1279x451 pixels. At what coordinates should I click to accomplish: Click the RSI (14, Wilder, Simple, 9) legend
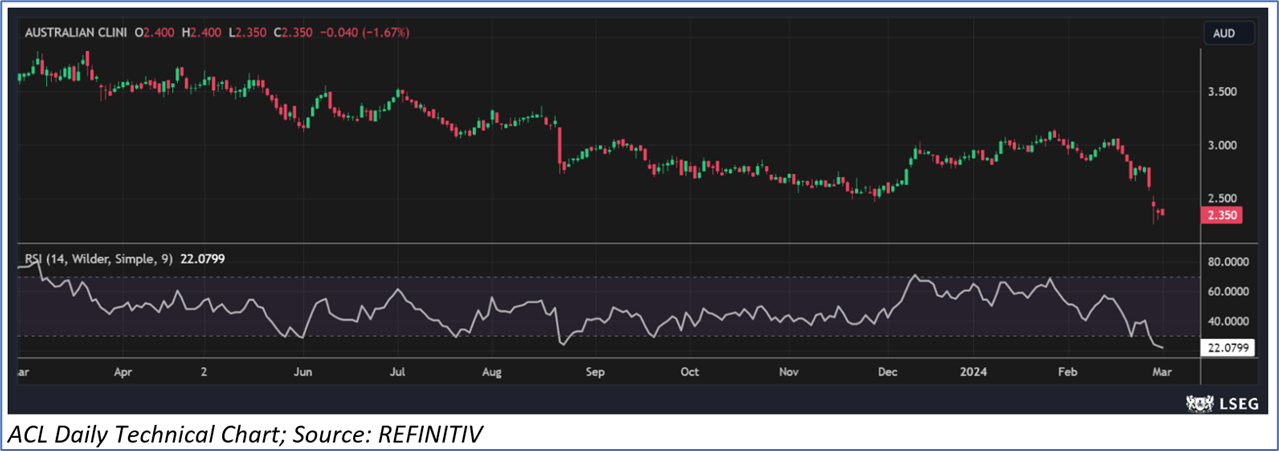pyautogui.click(x=98, y=259)
